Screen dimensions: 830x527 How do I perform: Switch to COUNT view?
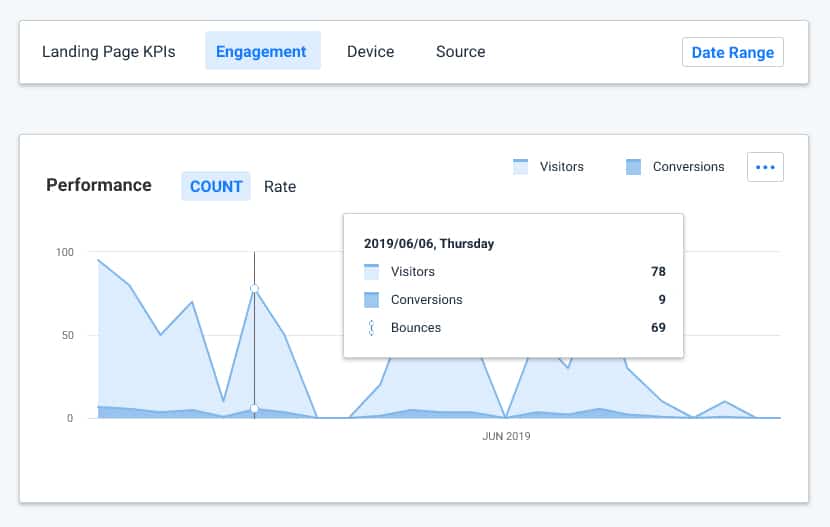point(216,186)
